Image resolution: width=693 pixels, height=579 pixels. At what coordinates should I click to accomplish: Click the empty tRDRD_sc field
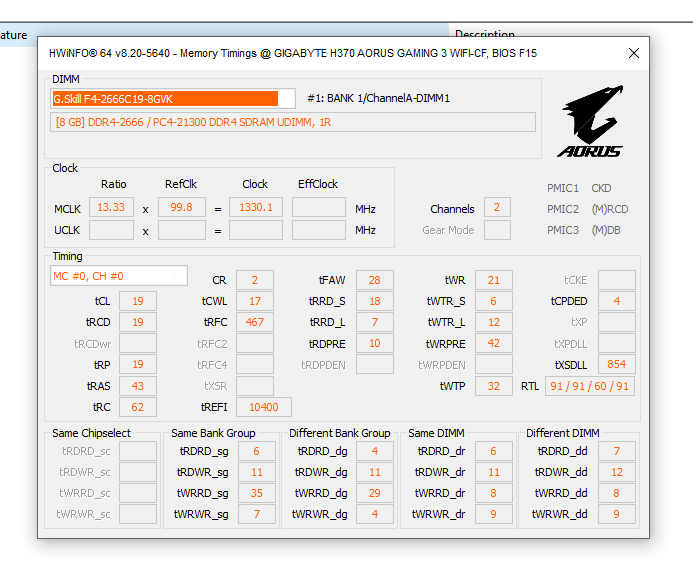point(137,451)
